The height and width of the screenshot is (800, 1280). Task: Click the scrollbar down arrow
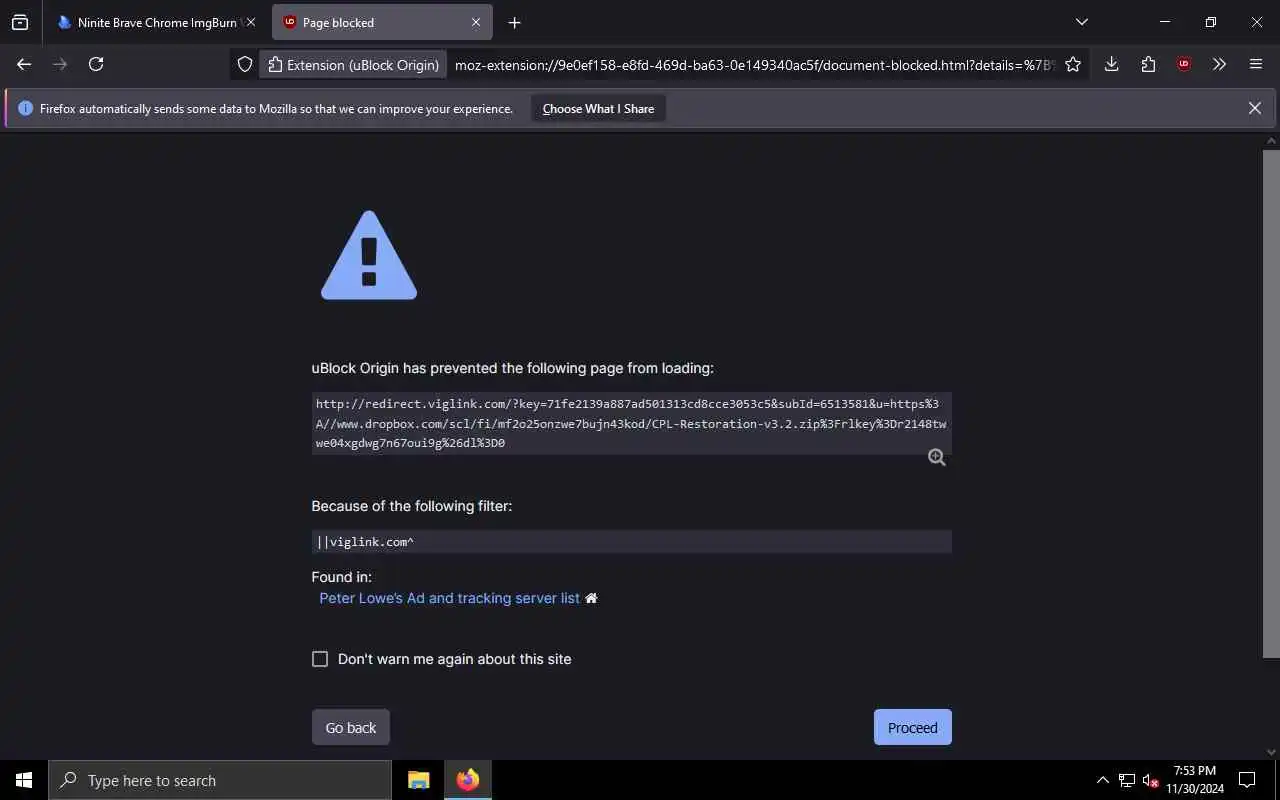pyautogui.click(x=1271, y=751)
